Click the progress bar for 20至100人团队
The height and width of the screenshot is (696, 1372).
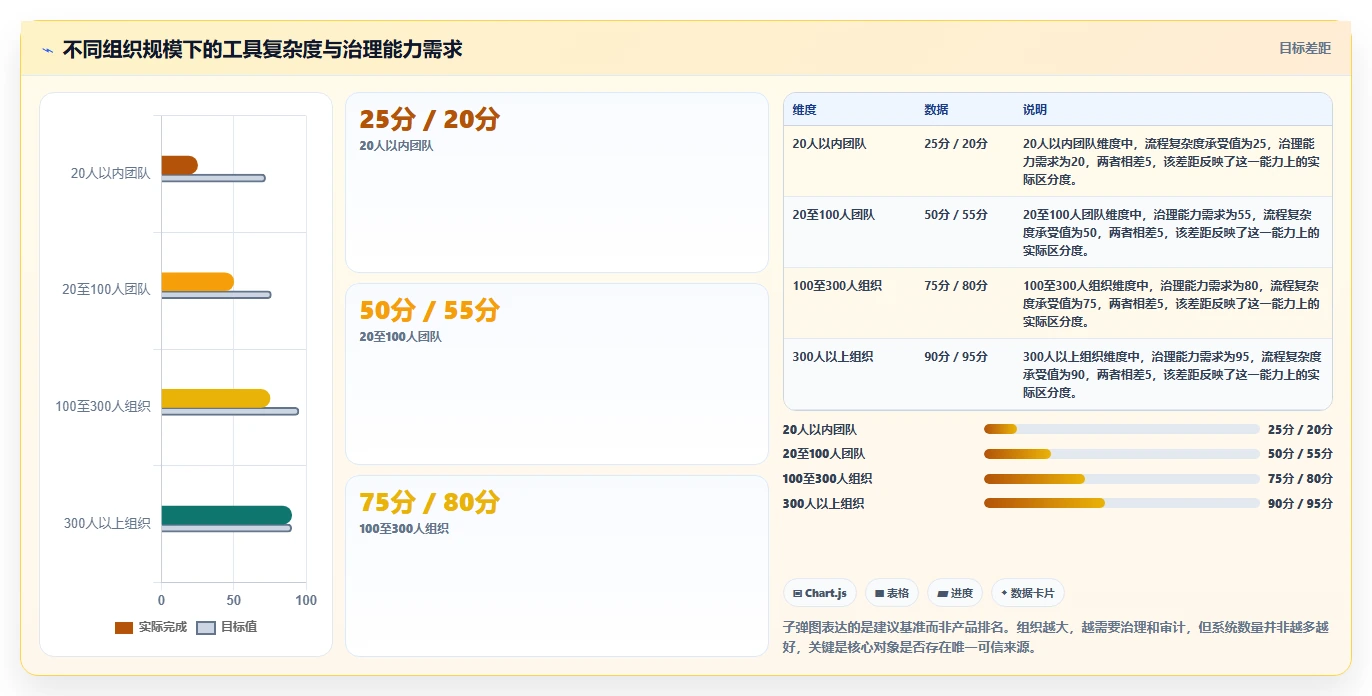[x=1121, y=454]
